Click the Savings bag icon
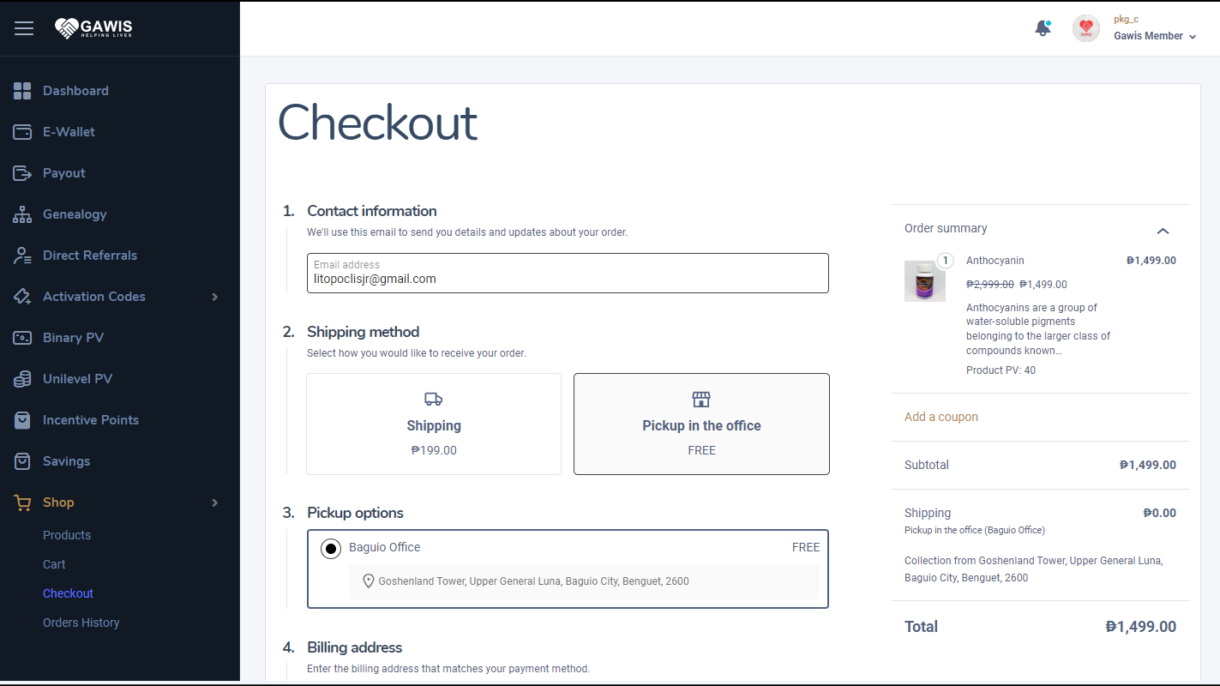1220x686 pixels. 22,461
